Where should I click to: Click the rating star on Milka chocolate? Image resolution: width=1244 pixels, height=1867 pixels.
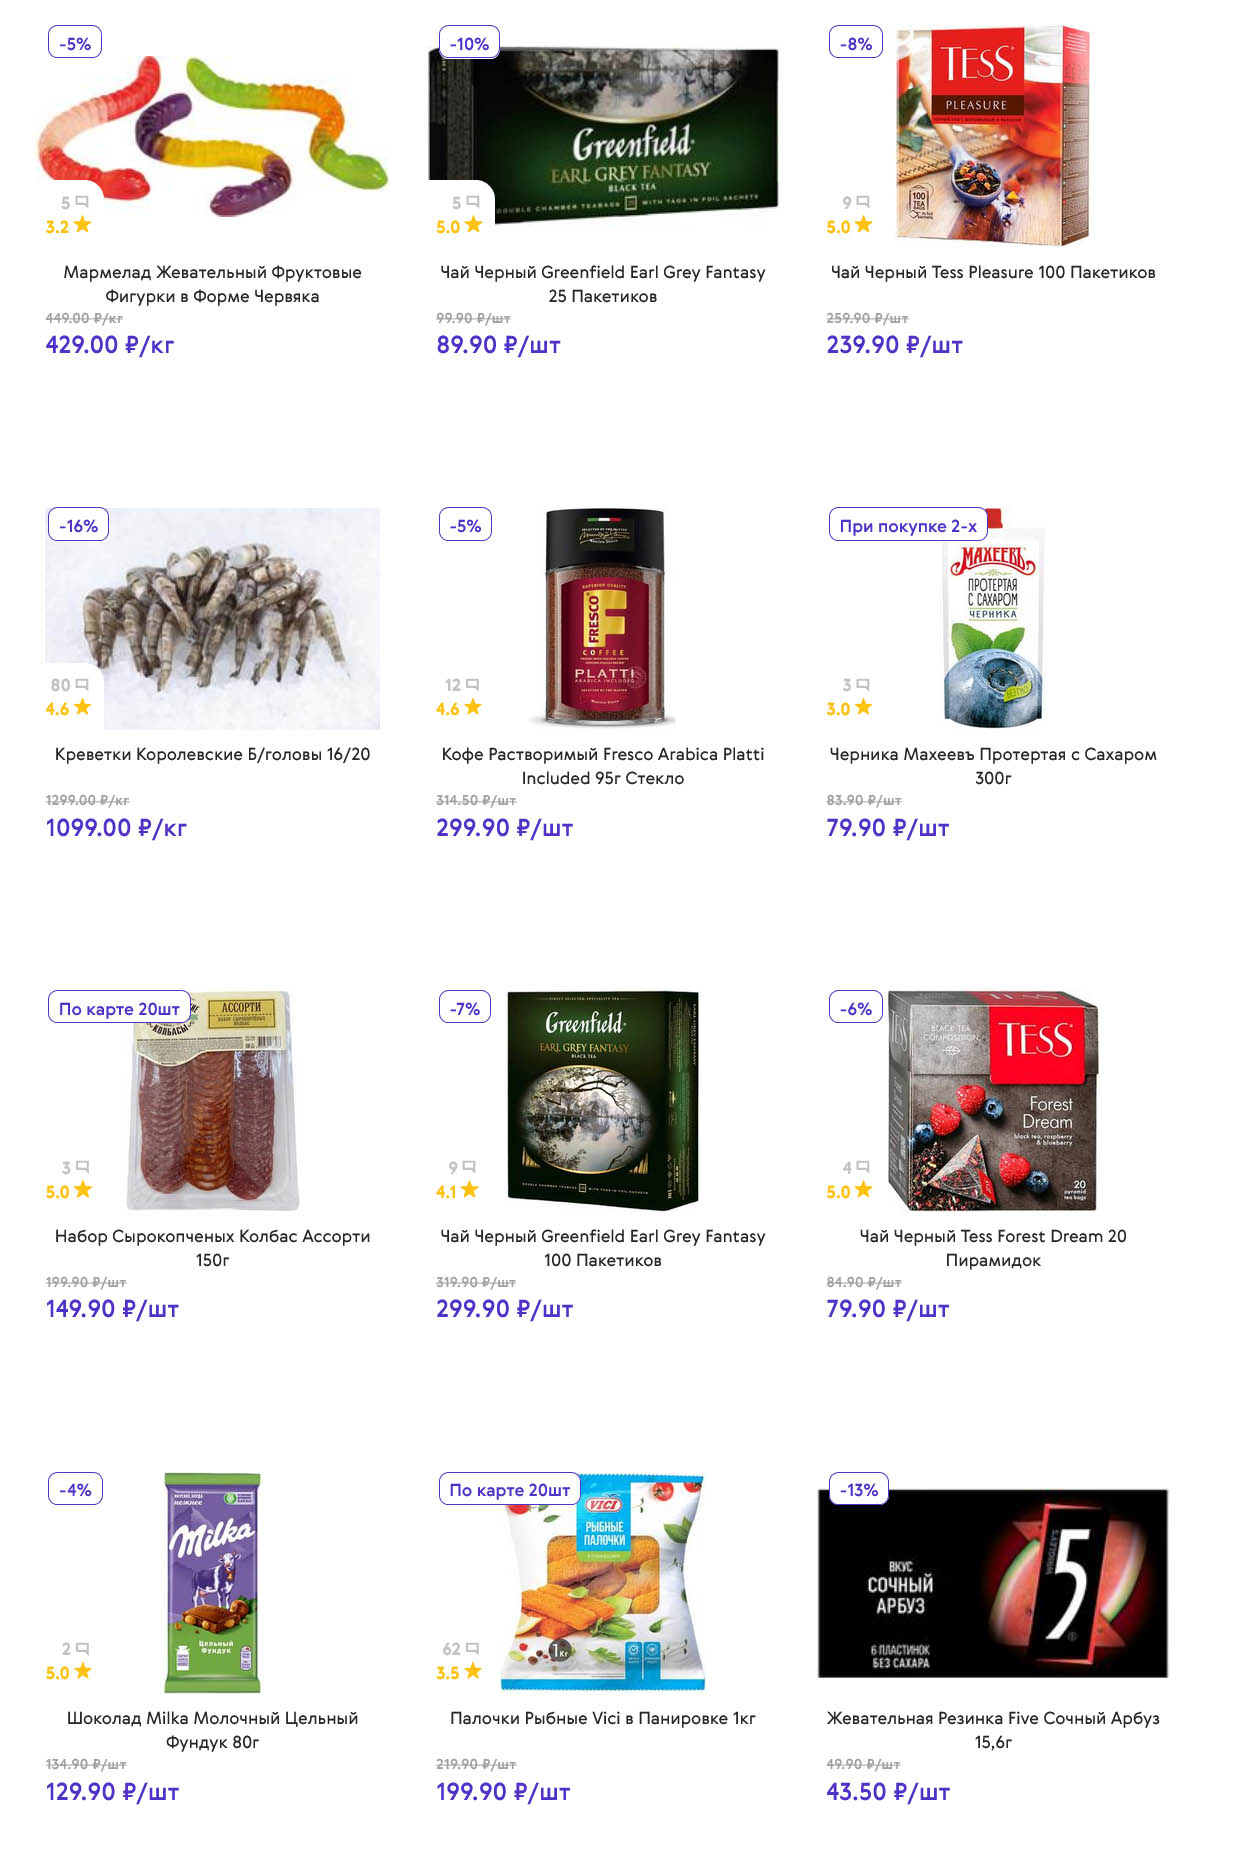pos(82,1671)
